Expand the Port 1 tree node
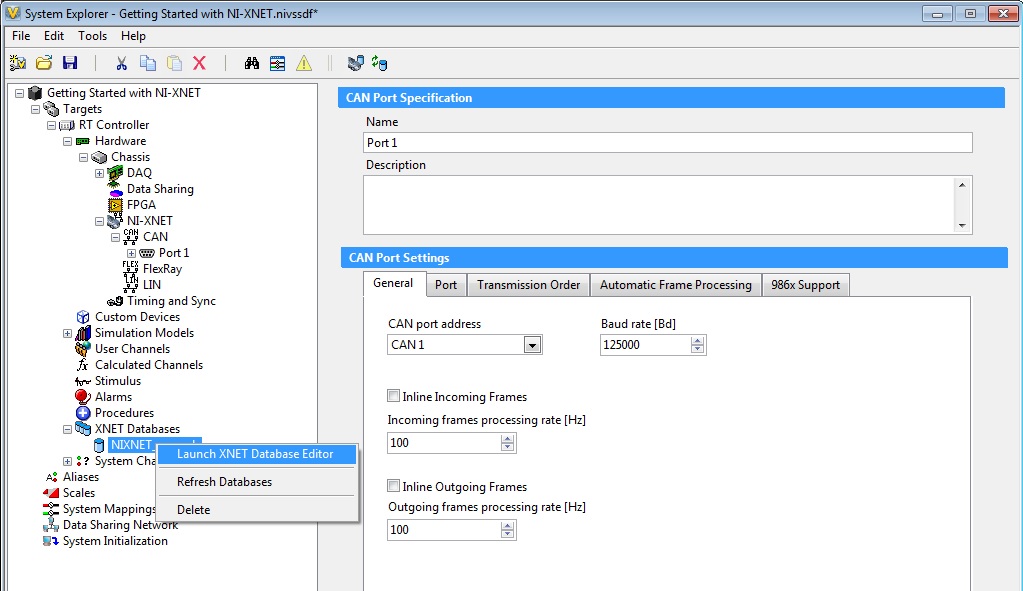Viewport: 1023px width, 591px height. point(131,253)
